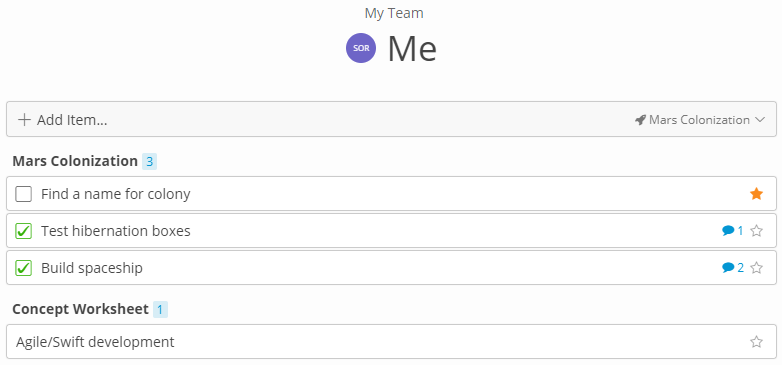Click the Mars Colonization count badge 3
This screenshot has width=782, height=365.
pyautogui.click(x=149, y=162)
